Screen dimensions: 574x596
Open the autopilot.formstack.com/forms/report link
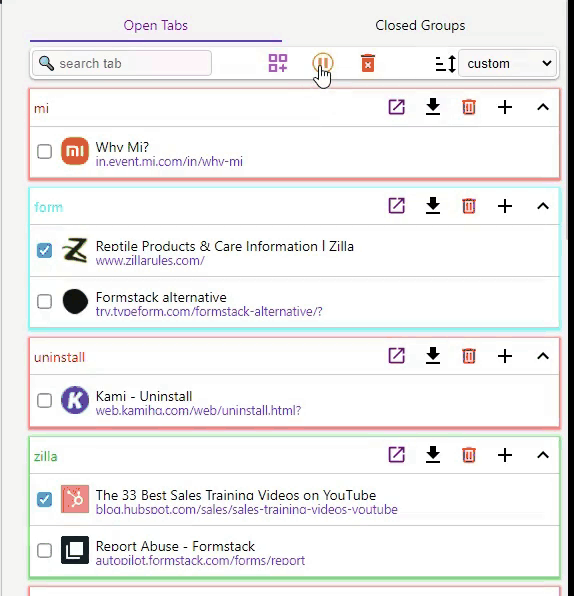tap(200, 561)
